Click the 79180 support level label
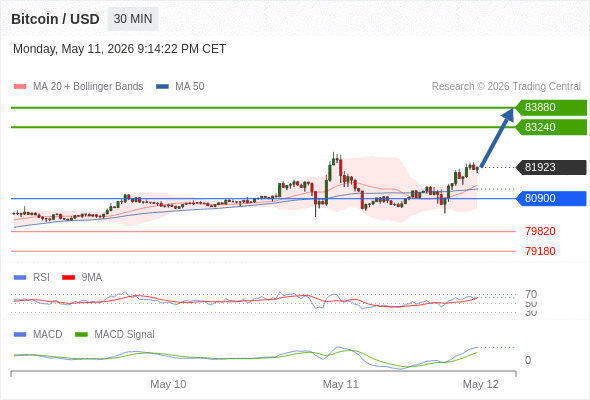 (540, 251)
